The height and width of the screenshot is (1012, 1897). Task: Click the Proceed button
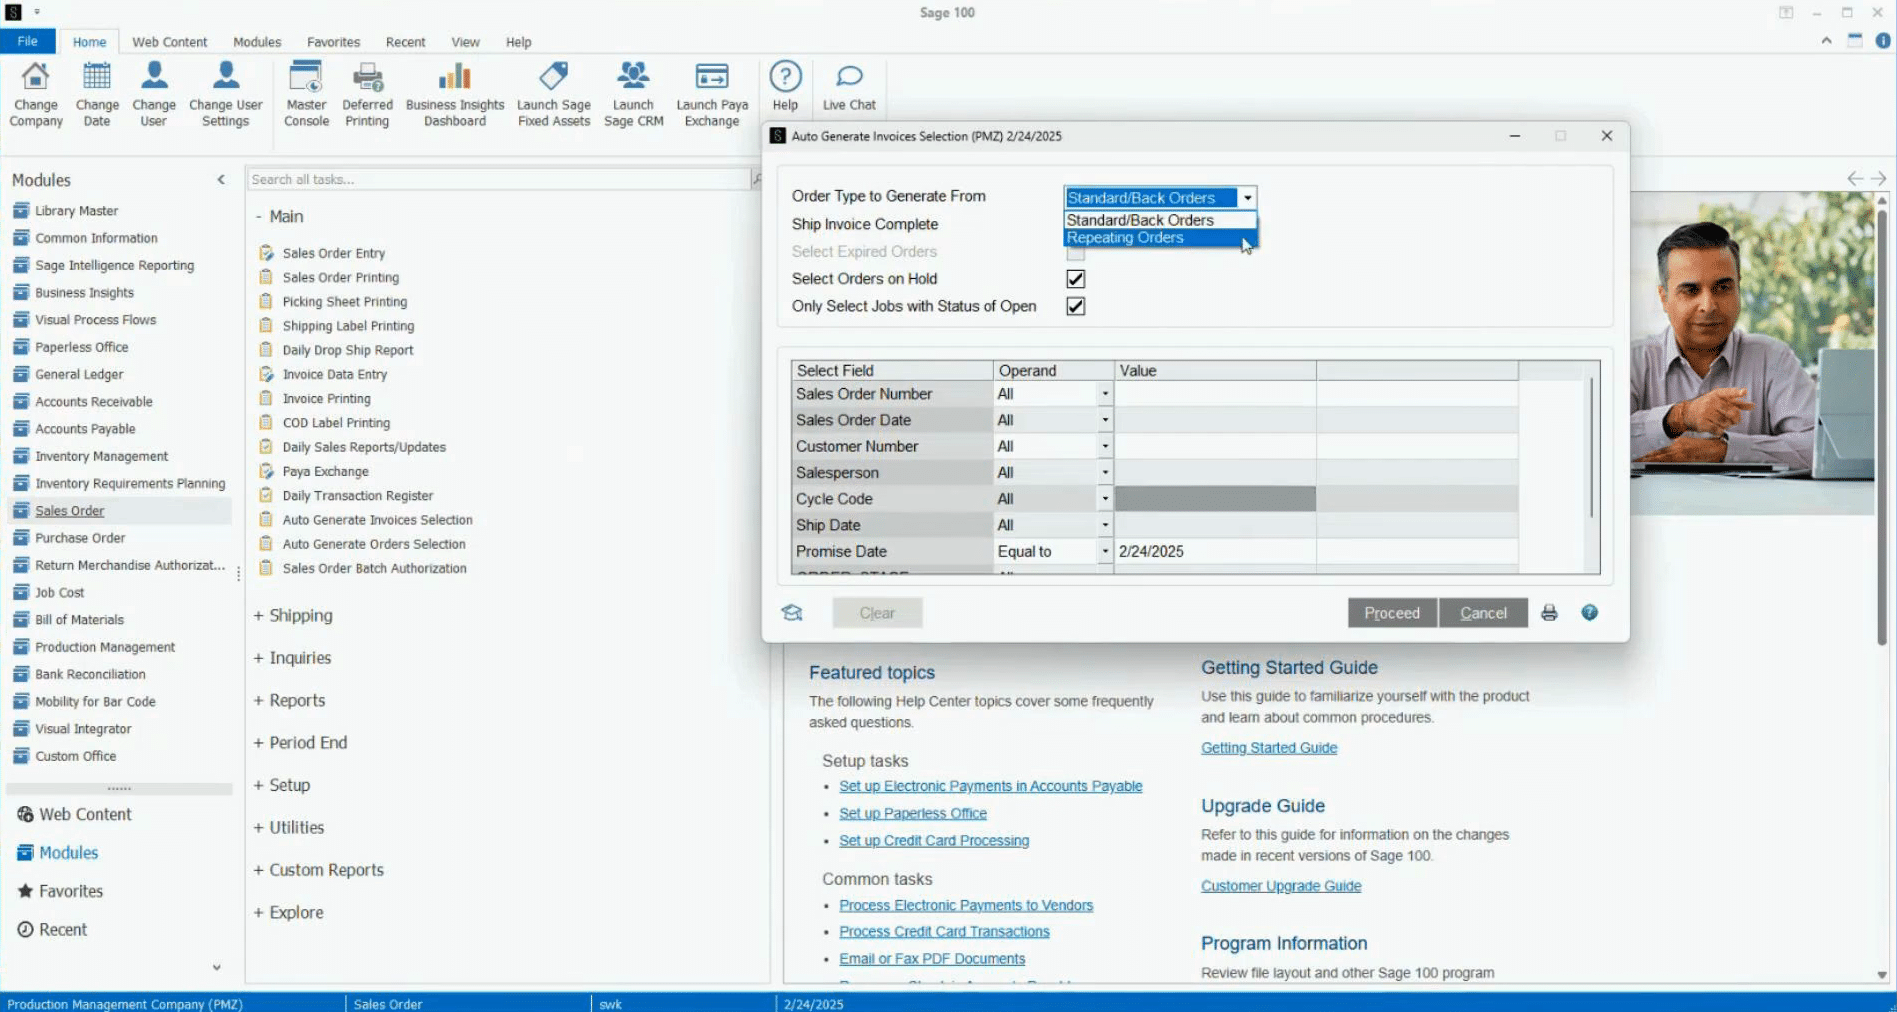[x=1391, y=613]
